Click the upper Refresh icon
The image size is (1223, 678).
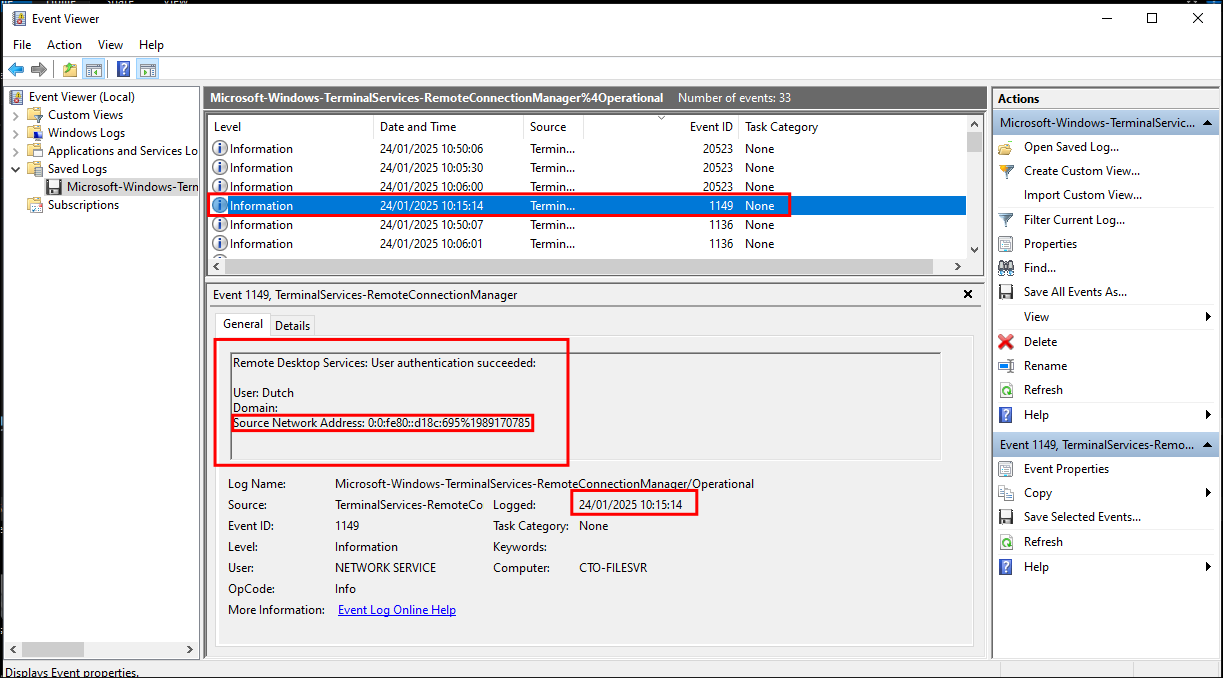tap(1006, 390)
